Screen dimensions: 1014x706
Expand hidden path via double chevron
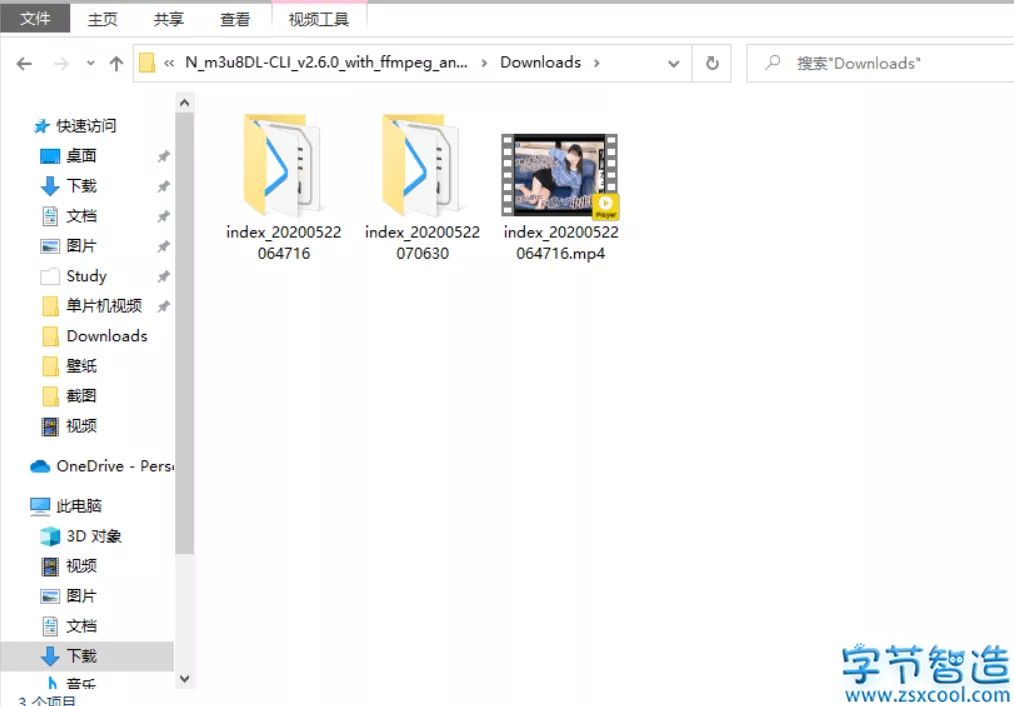pyautogui.click(x=169, y=63)
